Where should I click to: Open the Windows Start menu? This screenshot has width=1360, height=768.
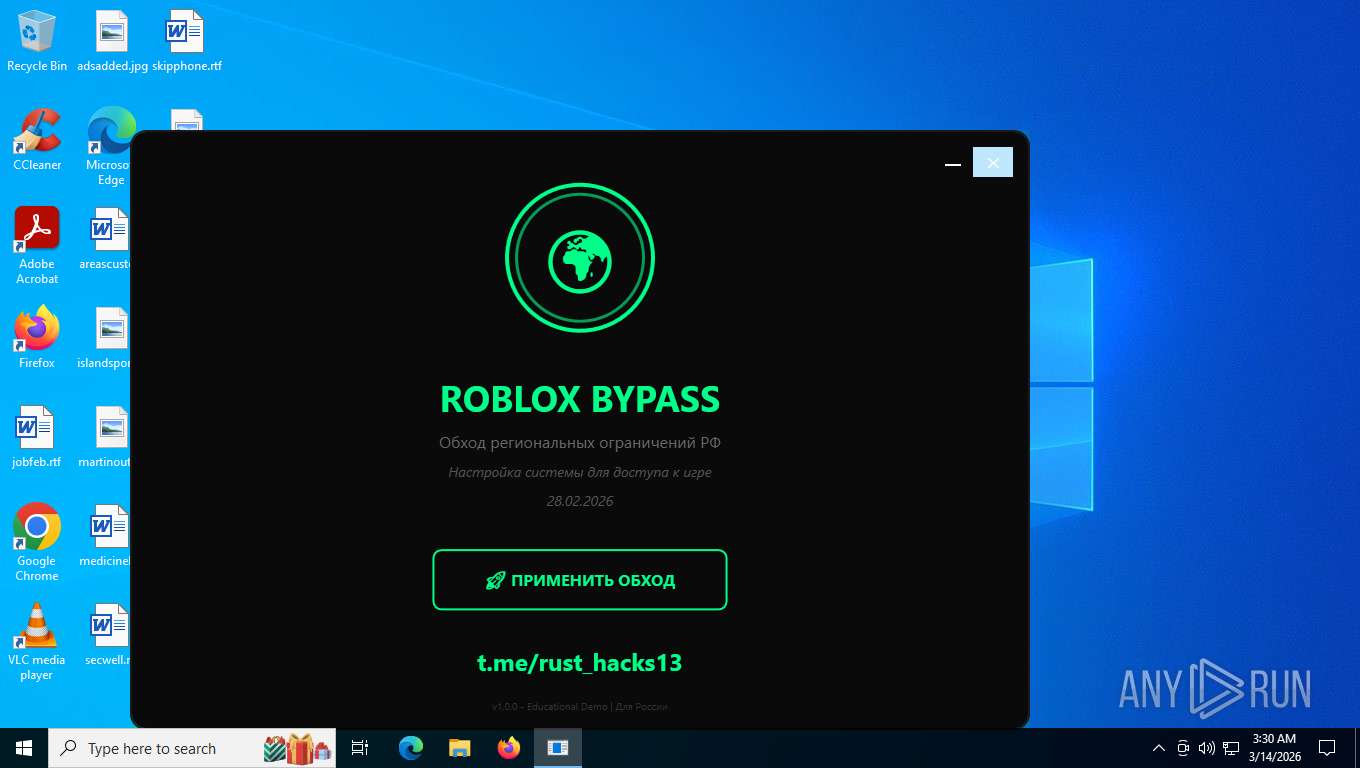(24, 748)
